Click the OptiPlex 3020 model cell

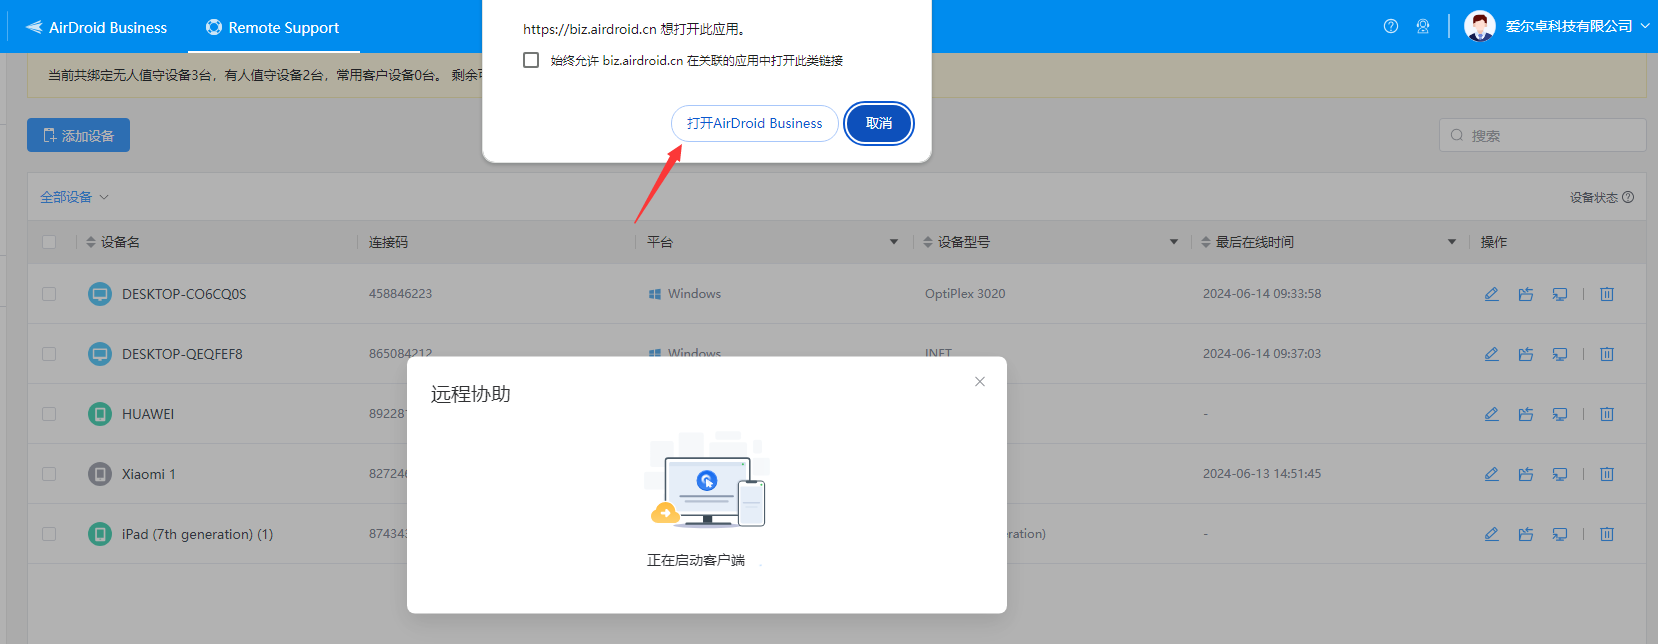(x=965, y=294)
